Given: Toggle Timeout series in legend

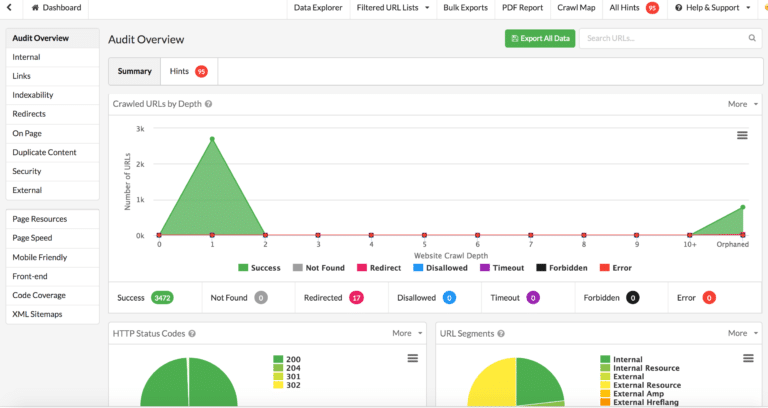Looking at the screenshot, I should 502,268.
